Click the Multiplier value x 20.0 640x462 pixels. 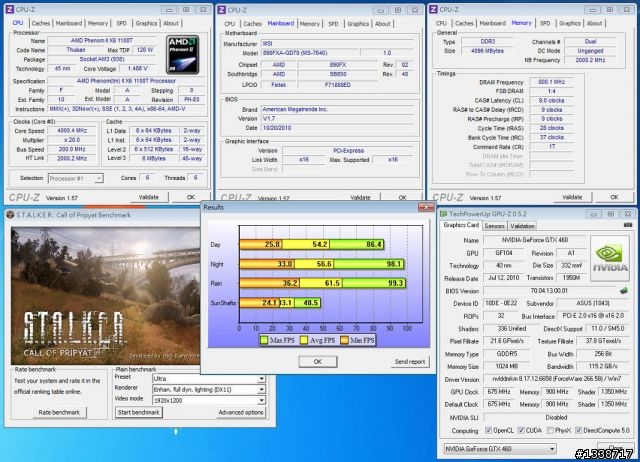click(72, 140)
